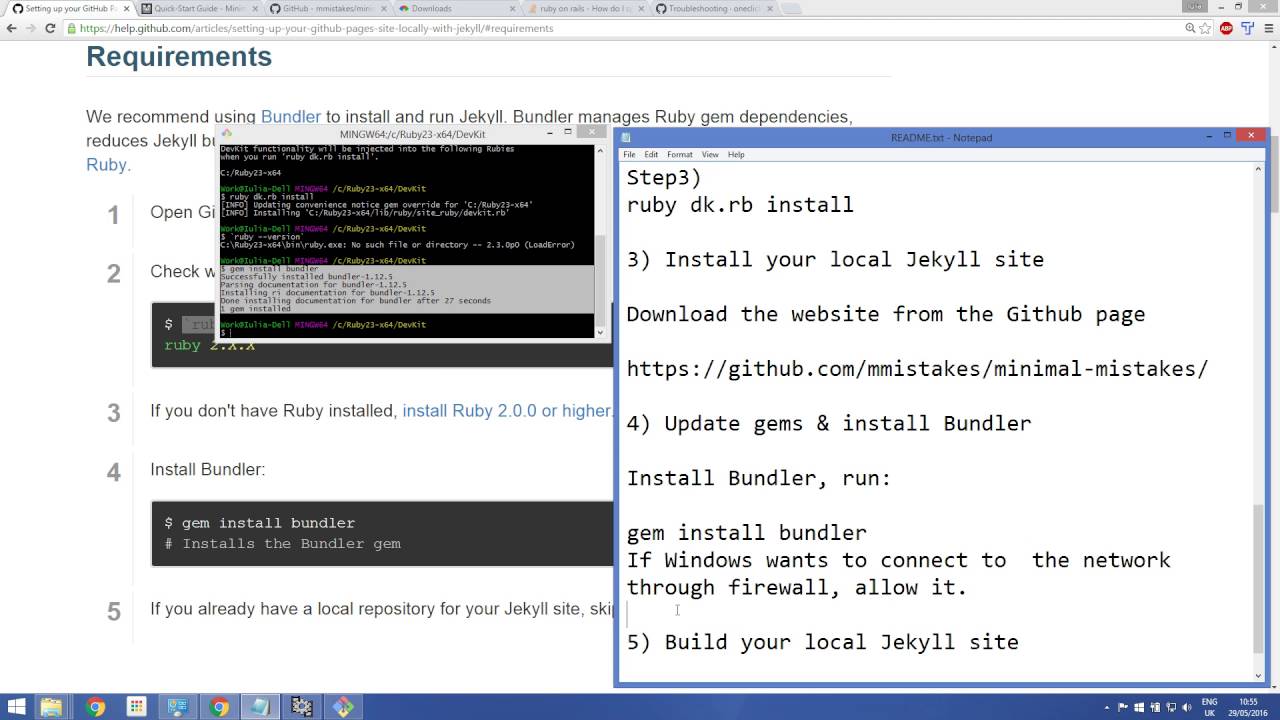
Task: Open the gears settings icon on taskbar
Action: [301, 707]
